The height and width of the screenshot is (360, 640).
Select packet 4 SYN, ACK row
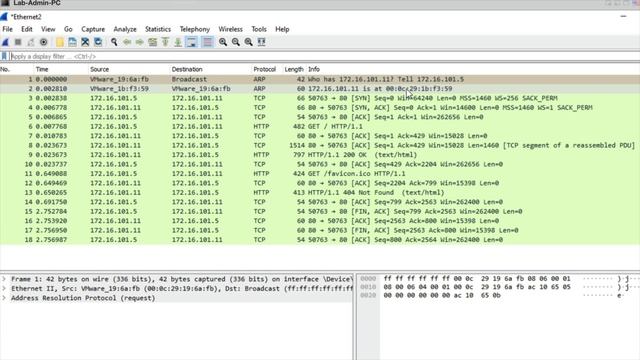click(320, 107)
